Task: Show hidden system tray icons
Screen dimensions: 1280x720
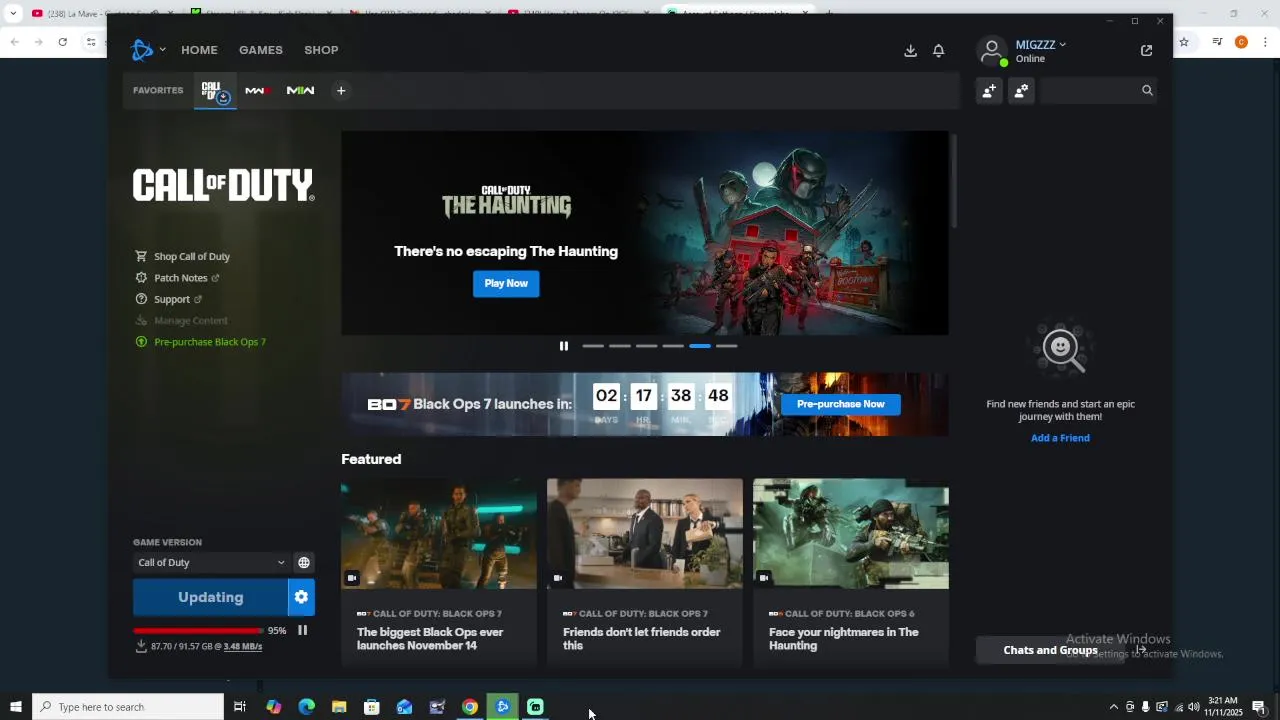Action: click(1113, 707)
